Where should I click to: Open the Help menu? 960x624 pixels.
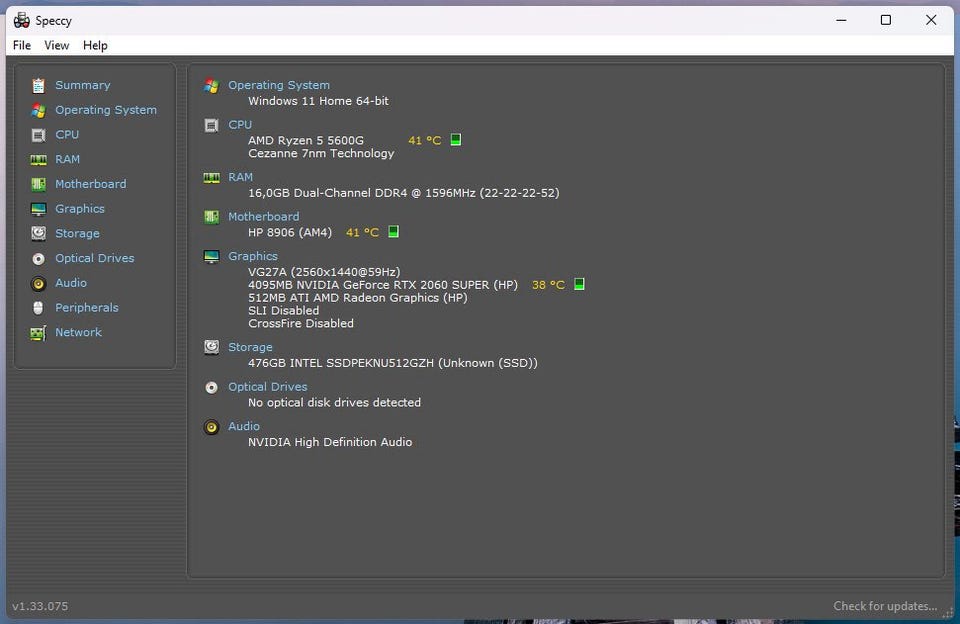coord(95,45)
